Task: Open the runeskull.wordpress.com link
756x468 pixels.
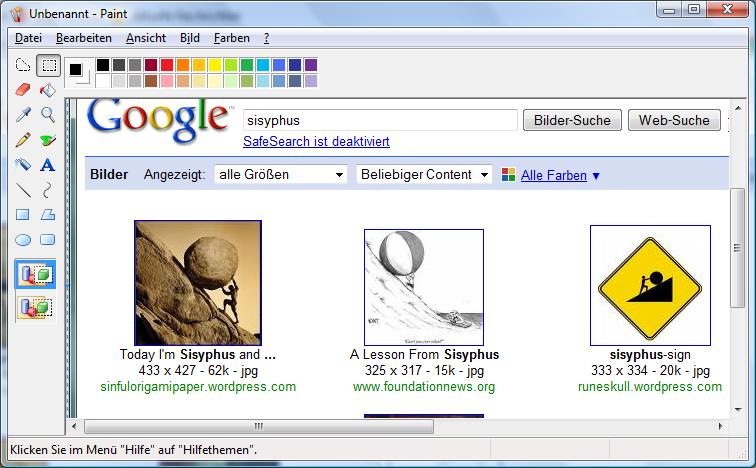Action: coord(650,387)
